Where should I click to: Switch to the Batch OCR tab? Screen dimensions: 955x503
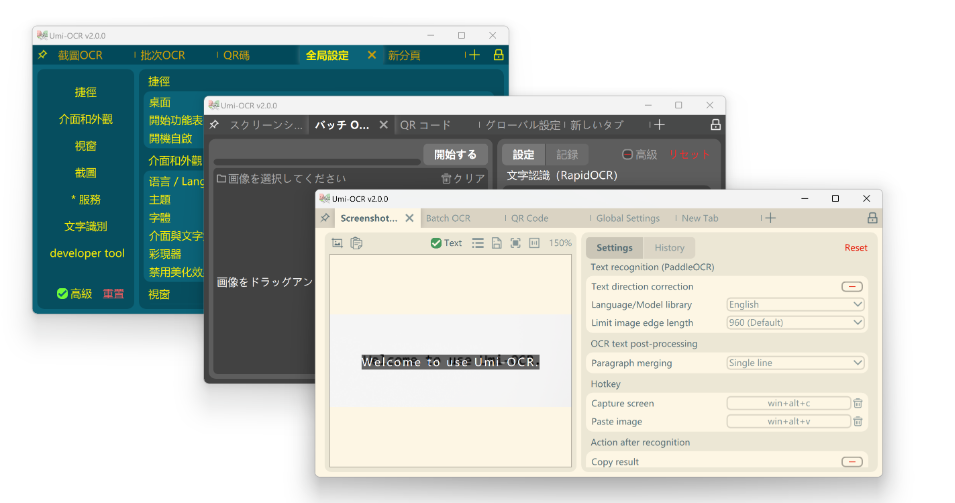[448, 218]
